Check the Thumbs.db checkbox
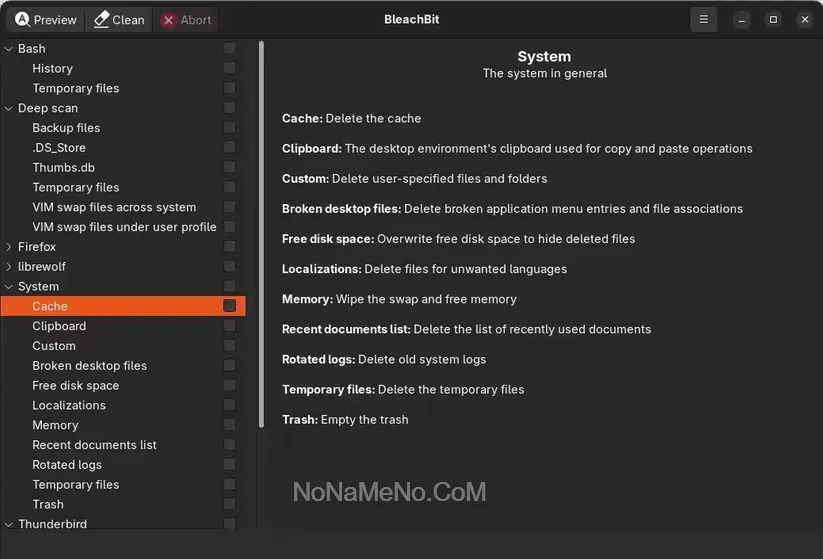 [230, 167]
